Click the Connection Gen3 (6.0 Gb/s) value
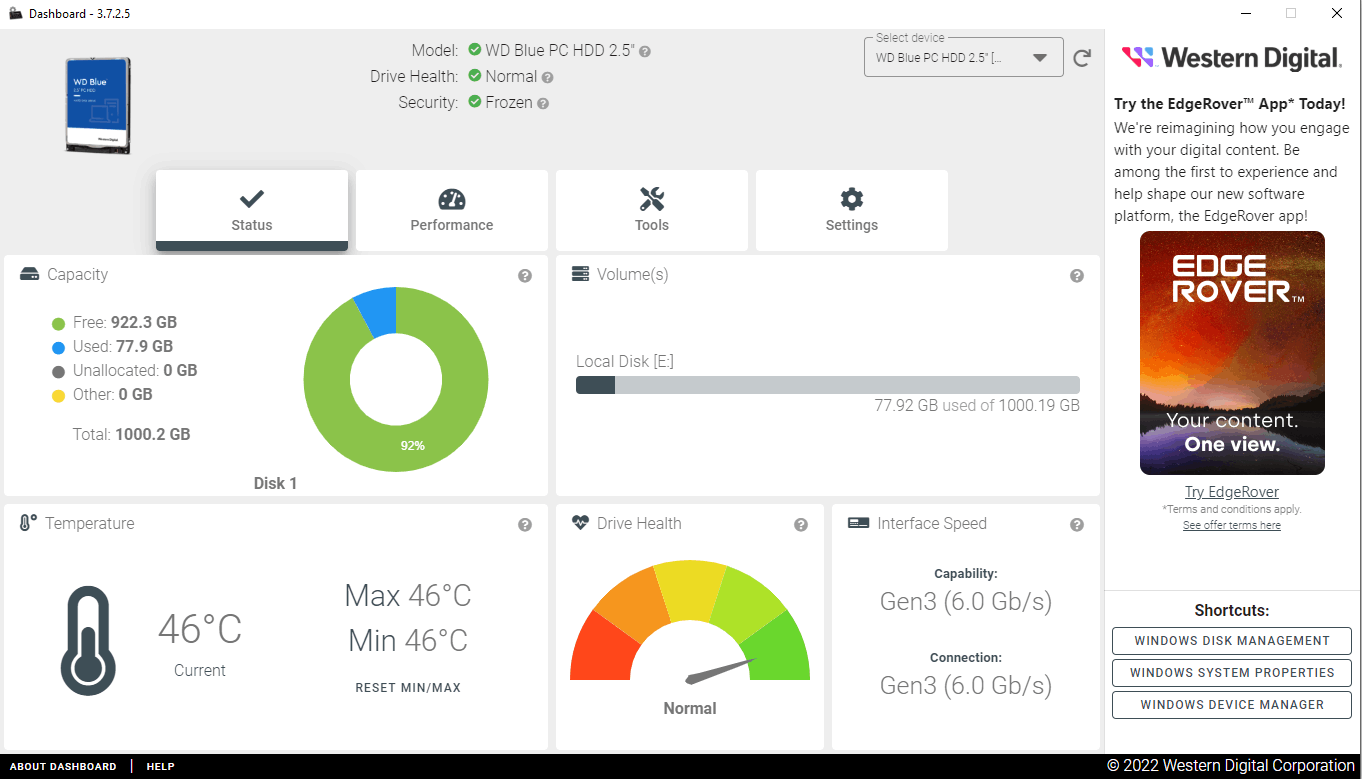Viewport: 1362px width, 779px height. 966,685
